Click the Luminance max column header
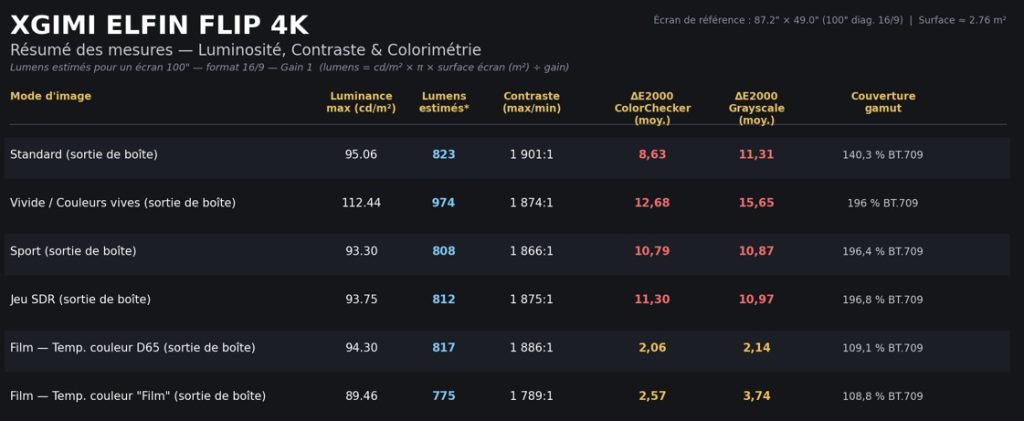Image resolution: width=1024 pixels, height=421 pixels. [x=361, y=102]
